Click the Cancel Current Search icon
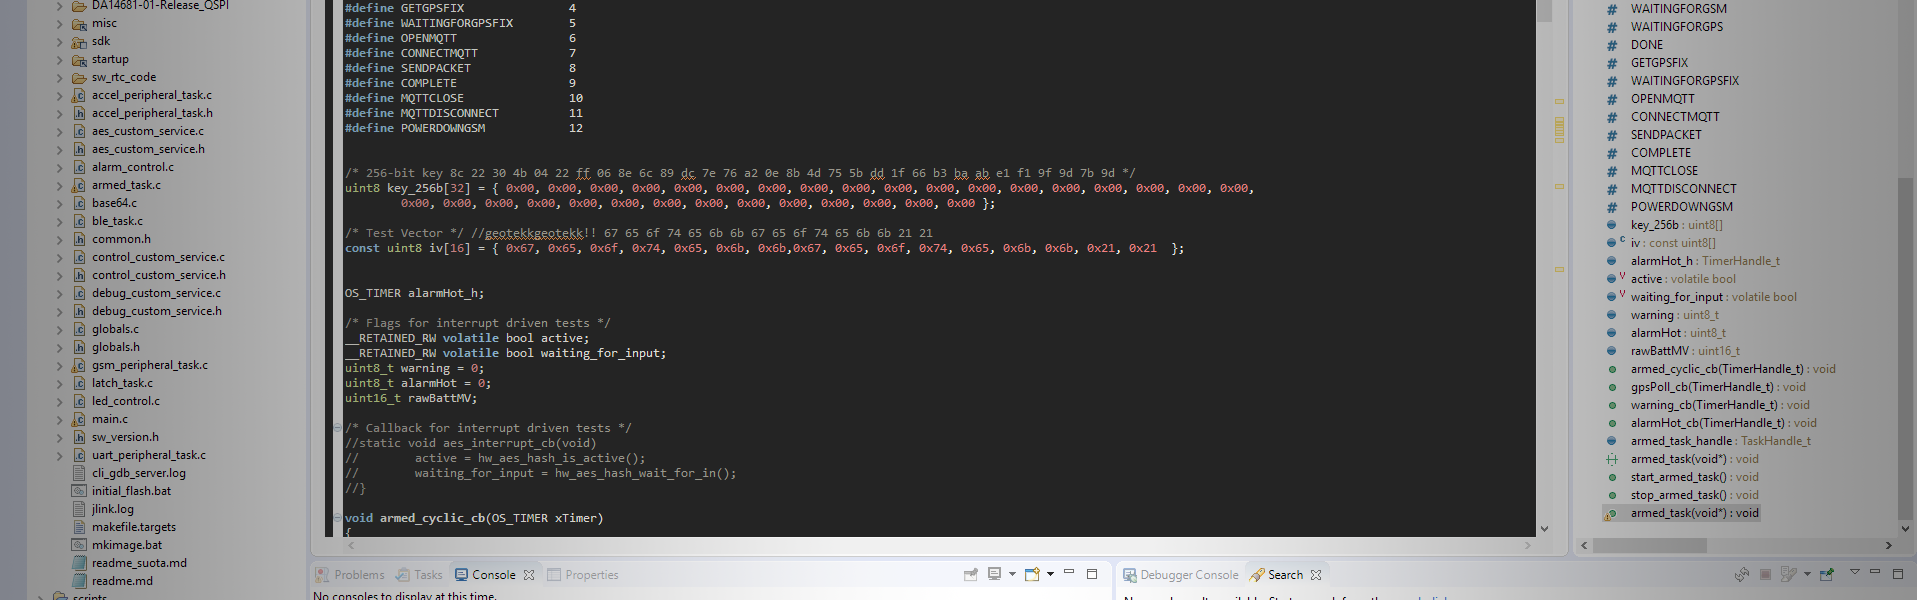Image resolution: width=1917 pixels, height=600 pixels. click(1765, 575)
